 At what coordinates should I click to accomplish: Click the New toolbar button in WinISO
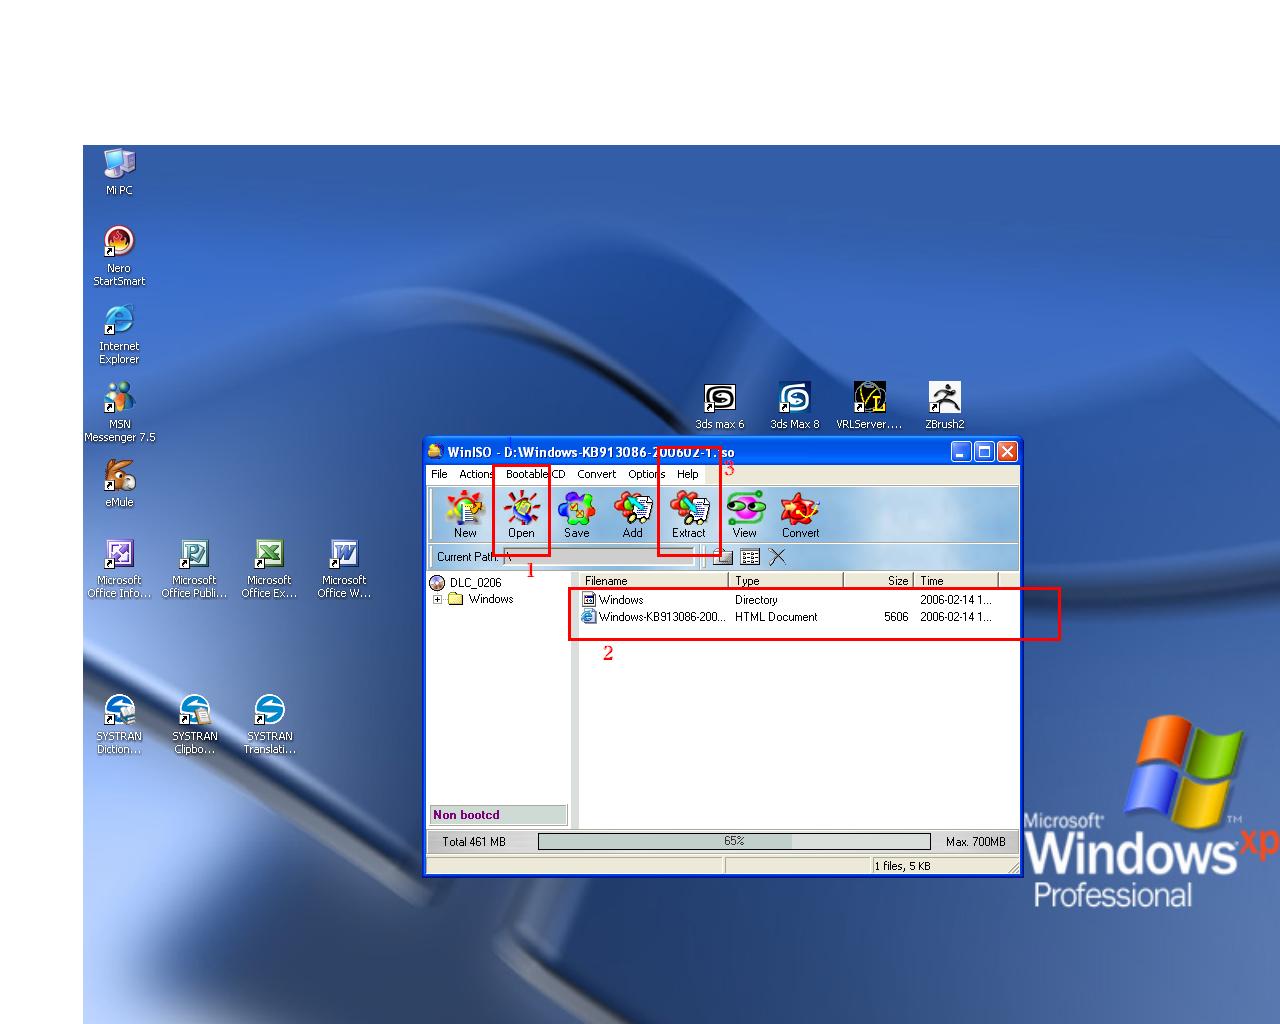pos(465,515)
